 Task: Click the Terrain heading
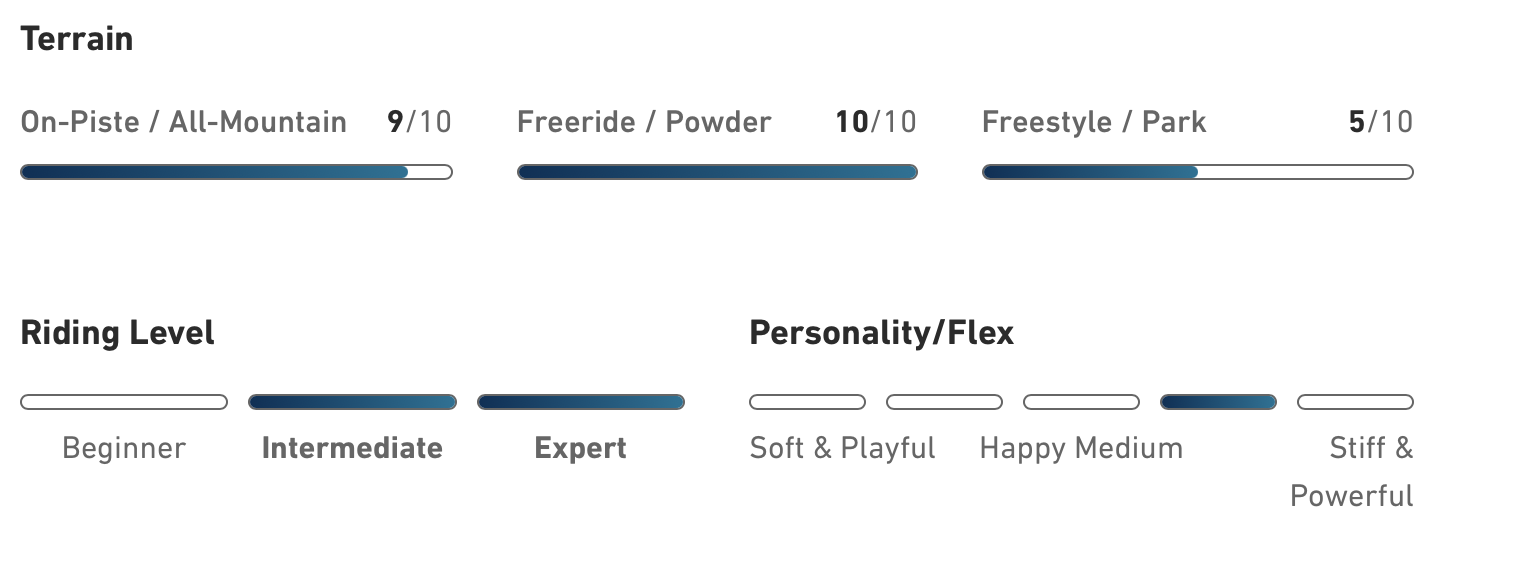pos(77,39)
